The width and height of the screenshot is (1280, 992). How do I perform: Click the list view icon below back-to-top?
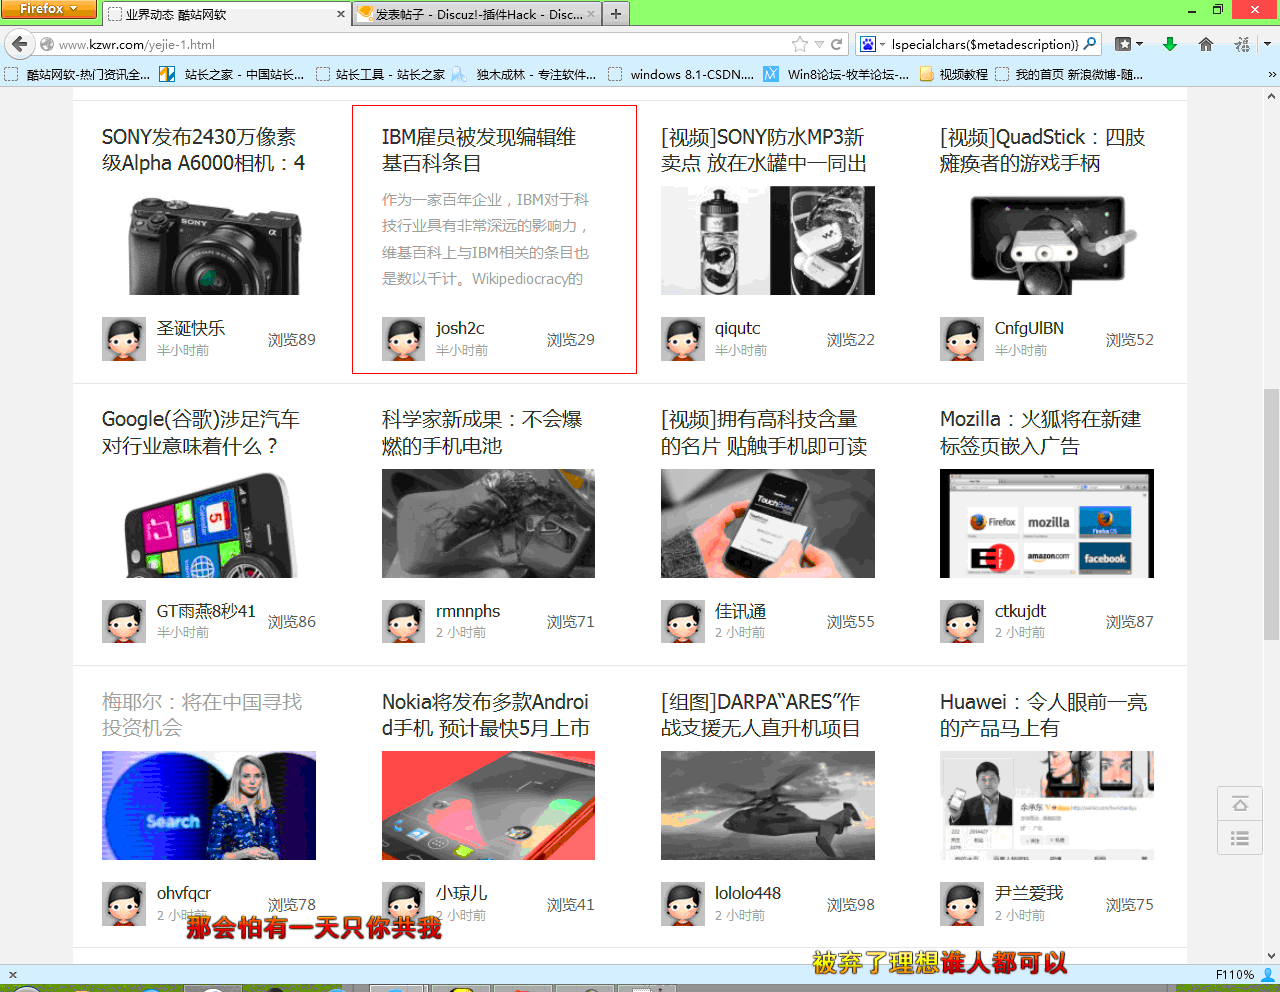pyautogui.click(x=1240, y=838)
